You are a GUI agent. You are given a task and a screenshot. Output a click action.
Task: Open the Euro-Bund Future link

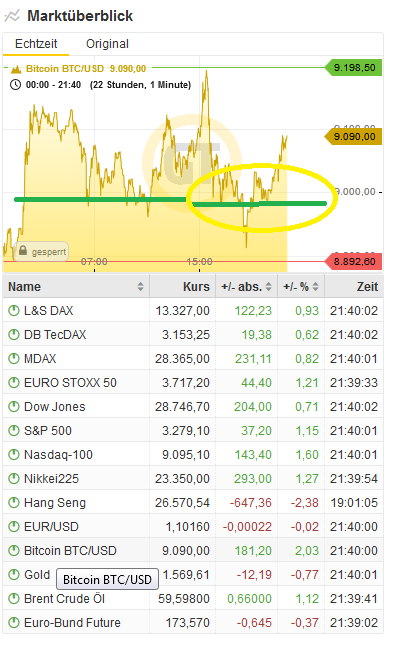(72, 623)
